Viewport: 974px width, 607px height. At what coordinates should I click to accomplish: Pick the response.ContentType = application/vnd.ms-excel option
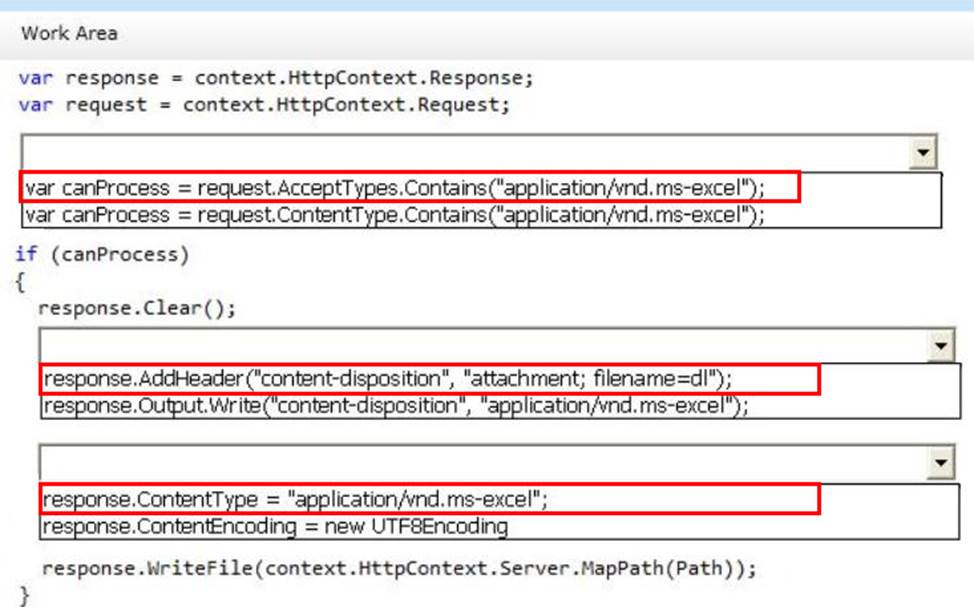296,498
